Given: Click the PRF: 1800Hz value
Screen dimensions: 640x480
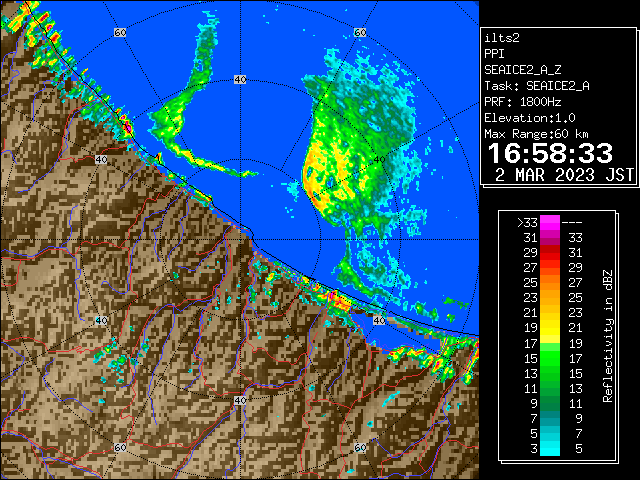Looking at the screenshot, I should [523, 102].
